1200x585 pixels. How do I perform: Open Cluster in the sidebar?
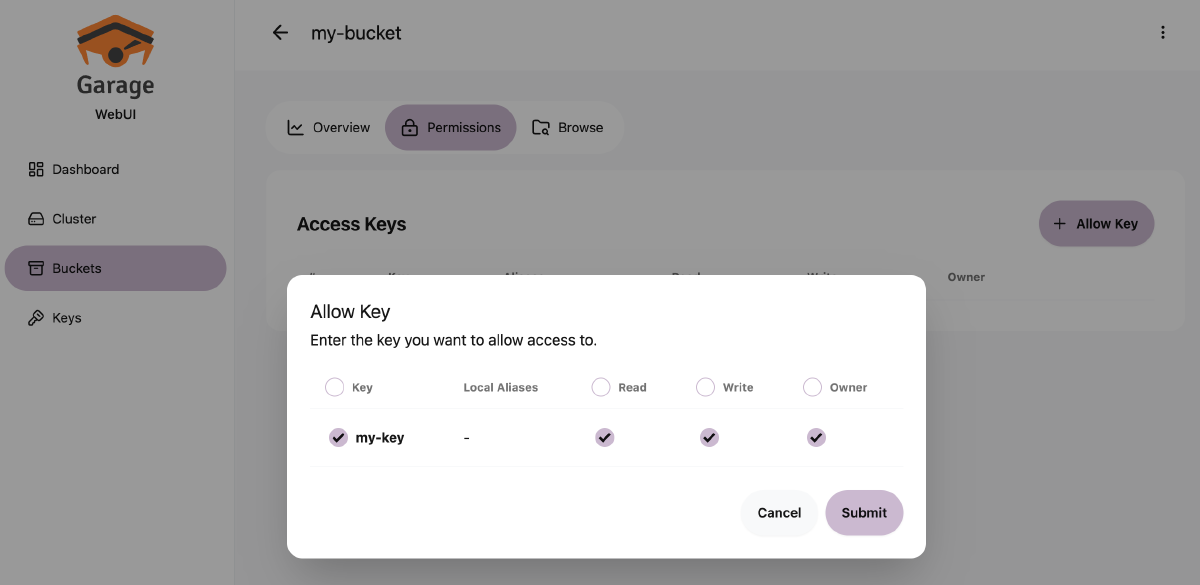116,219
